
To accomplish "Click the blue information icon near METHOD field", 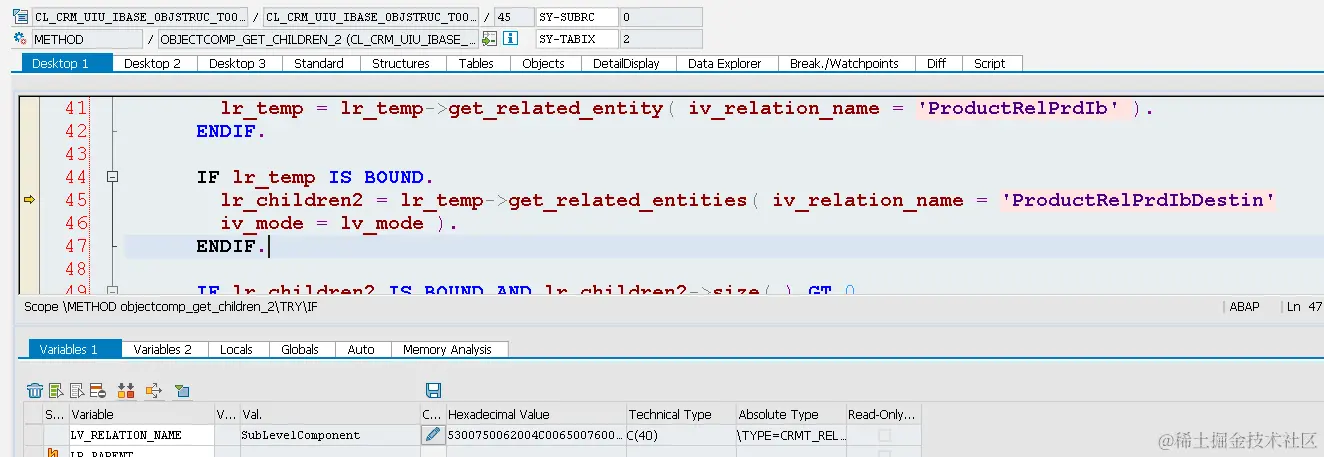I will (x=510, y=39).
